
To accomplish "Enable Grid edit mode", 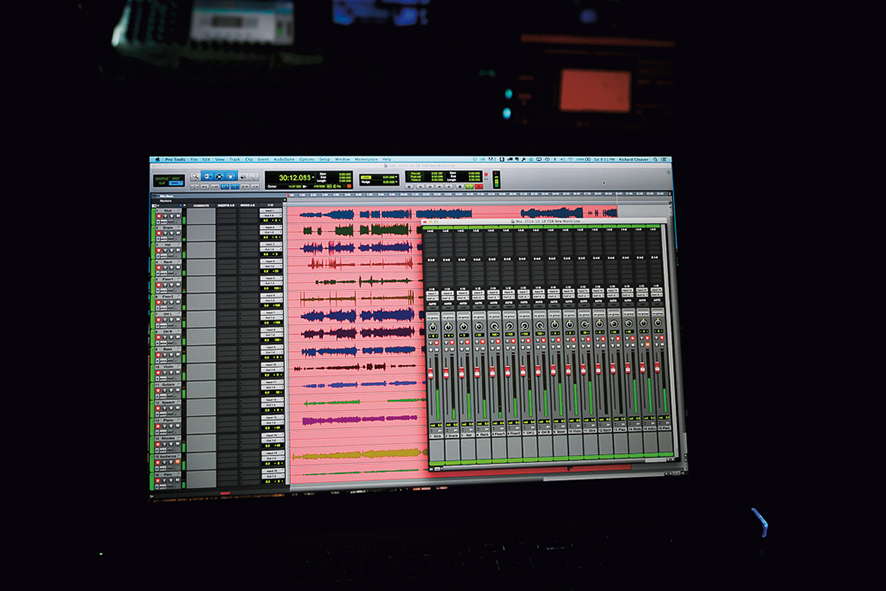I will tap(176, 183).
